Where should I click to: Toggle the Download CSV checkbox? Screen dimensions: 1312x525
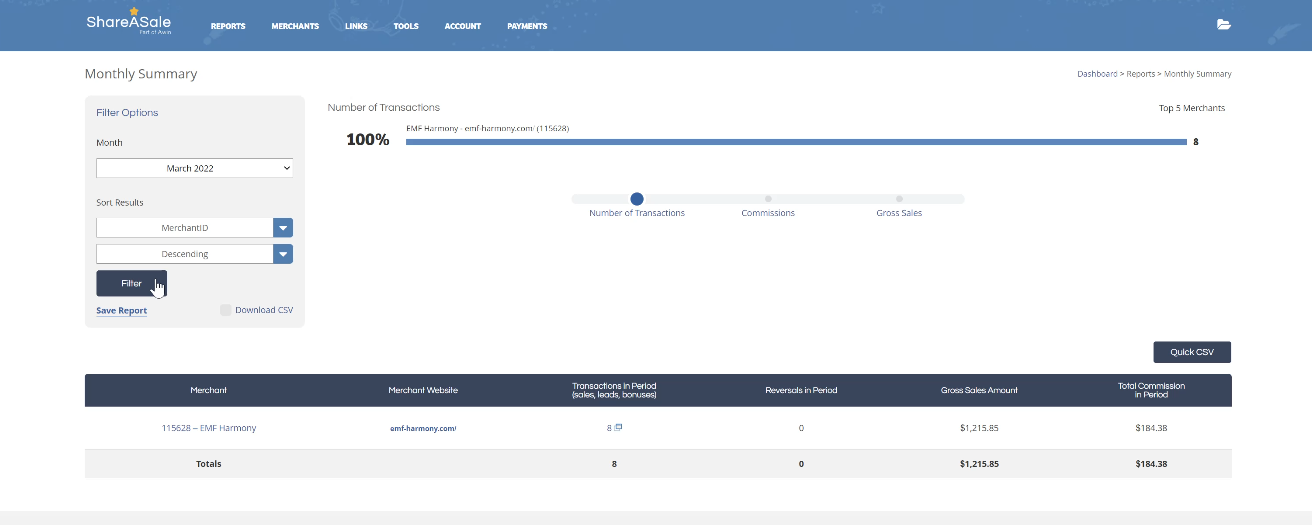[x=226, y=310]
